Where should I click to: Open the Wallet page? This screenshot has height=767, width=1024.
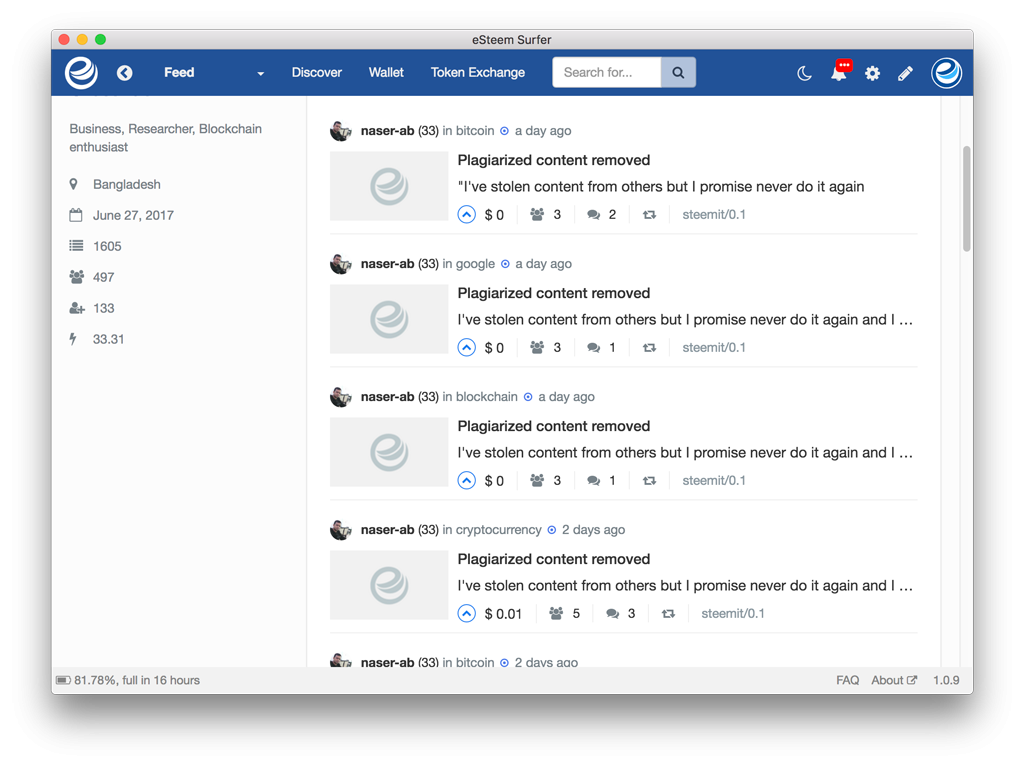click(x=386, y=73)
